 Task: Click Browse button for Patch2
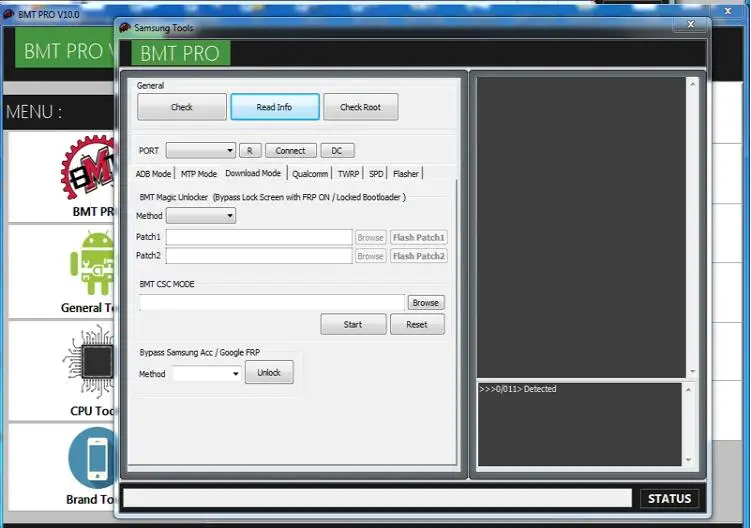point(370,256)
